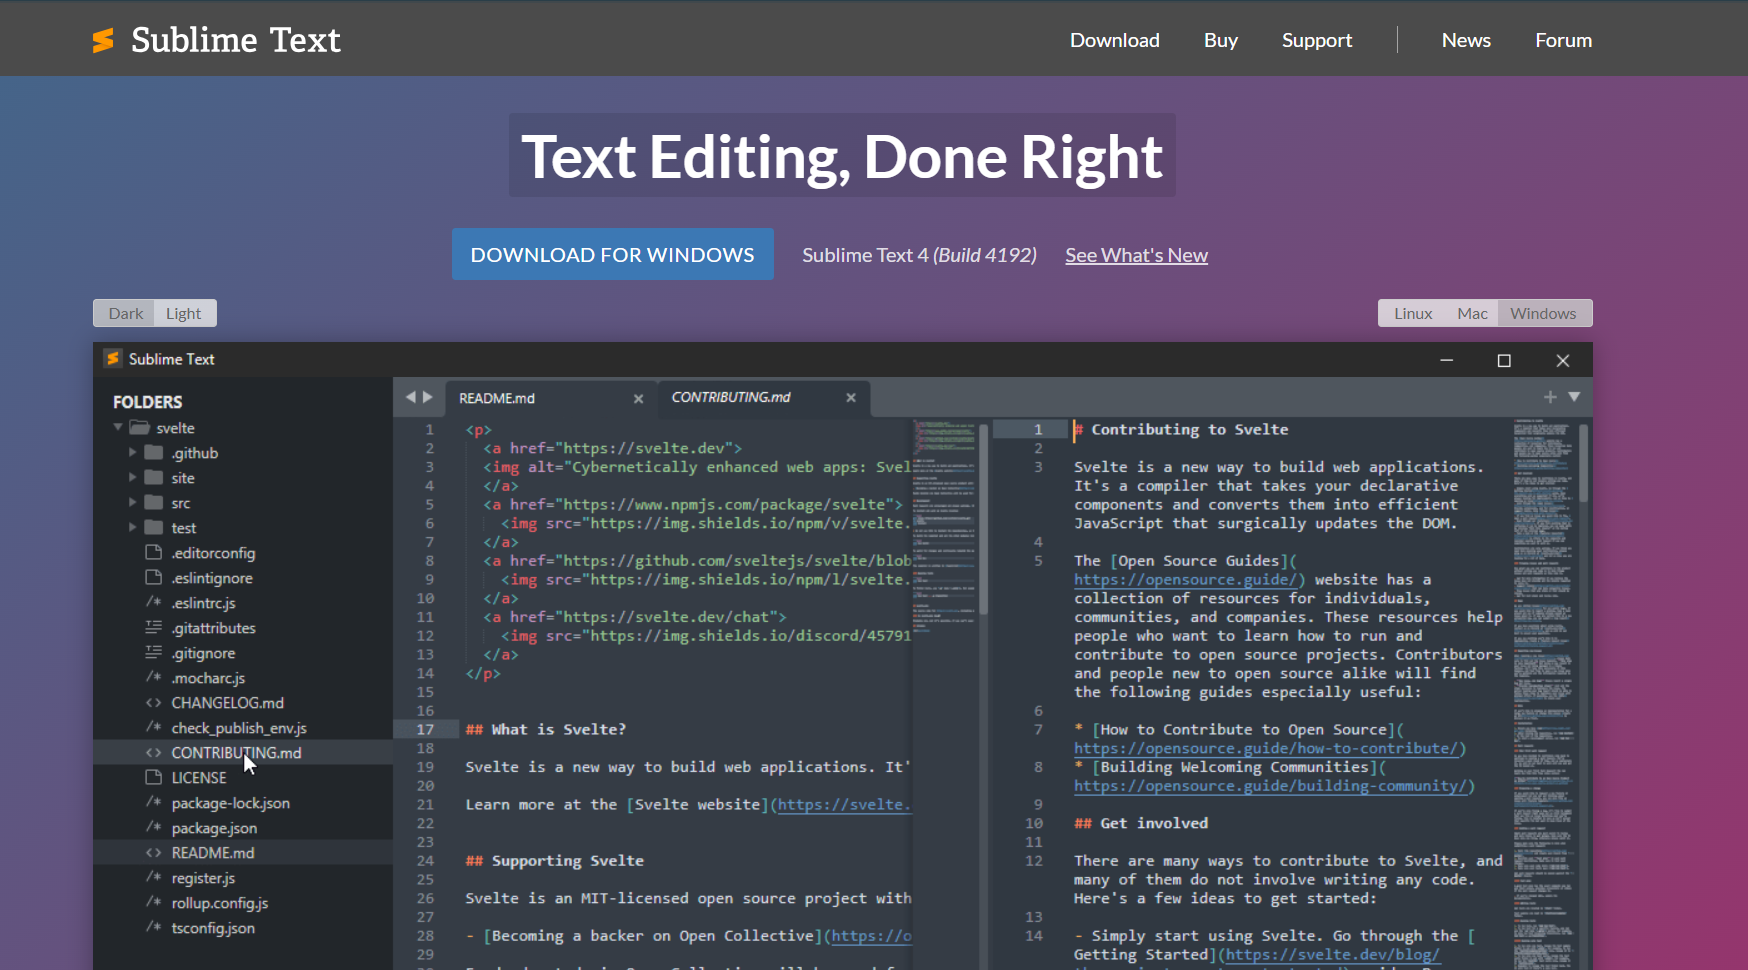Switch the editor preview to Light theme
The width and height of the screenshot is (1748, 970).
coord(185,313)
